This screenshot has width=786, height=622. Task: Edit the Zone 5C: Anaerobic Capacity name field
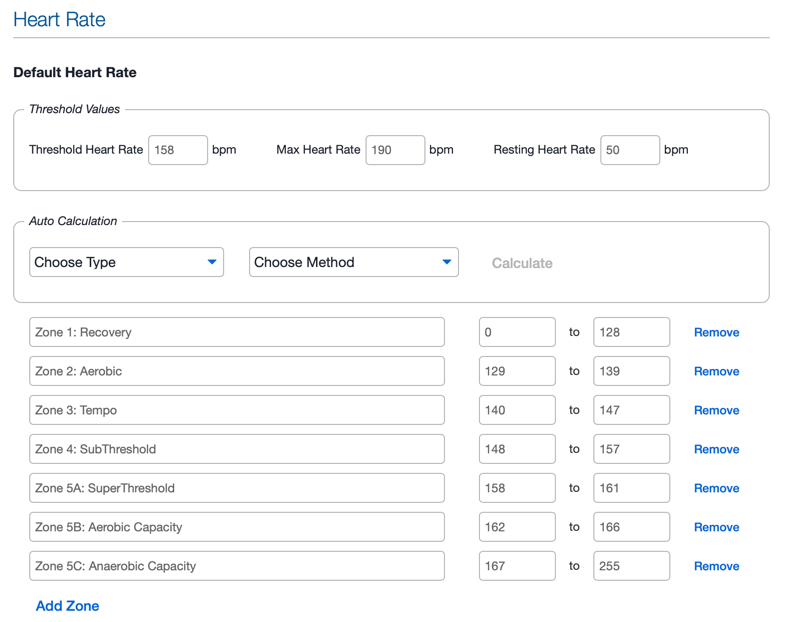pyautogui.click(x=237, y=566)
